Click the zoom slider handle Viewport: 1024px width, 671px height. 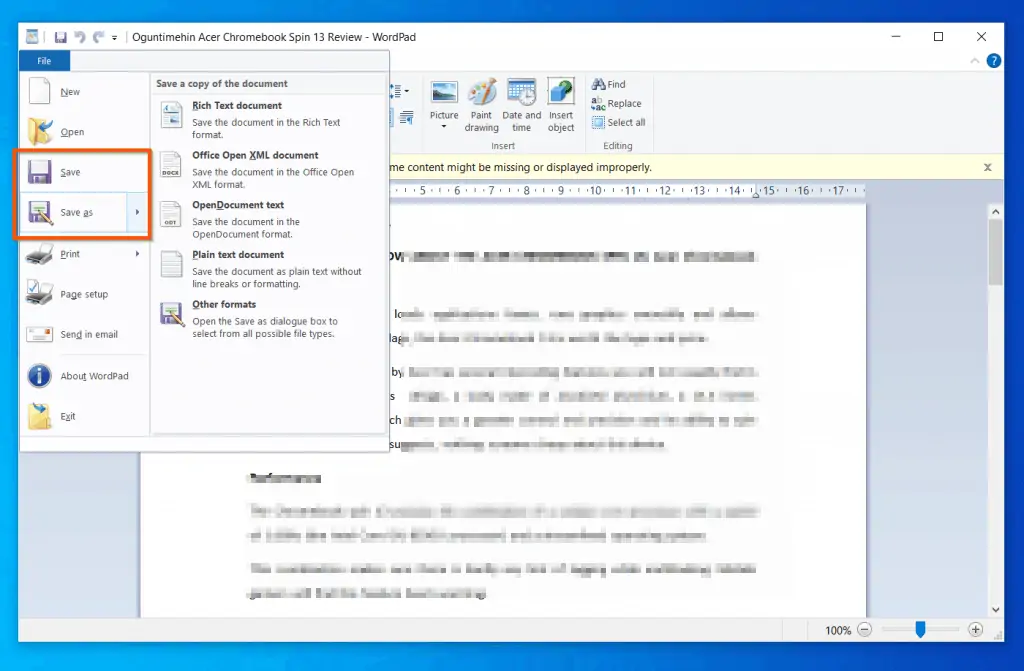pos(920,630)
